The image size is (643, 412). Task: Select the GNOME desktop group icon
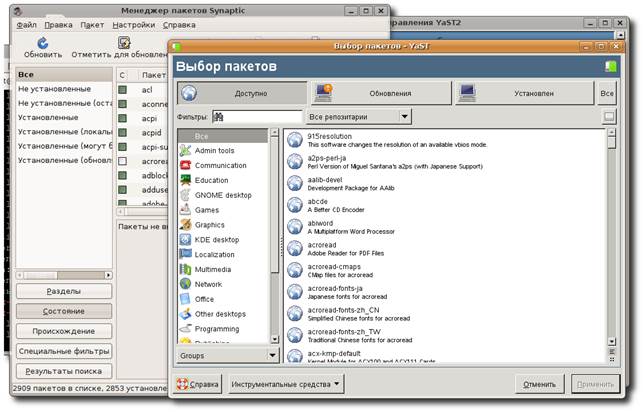pyautogui.click(x=185, y=195)
